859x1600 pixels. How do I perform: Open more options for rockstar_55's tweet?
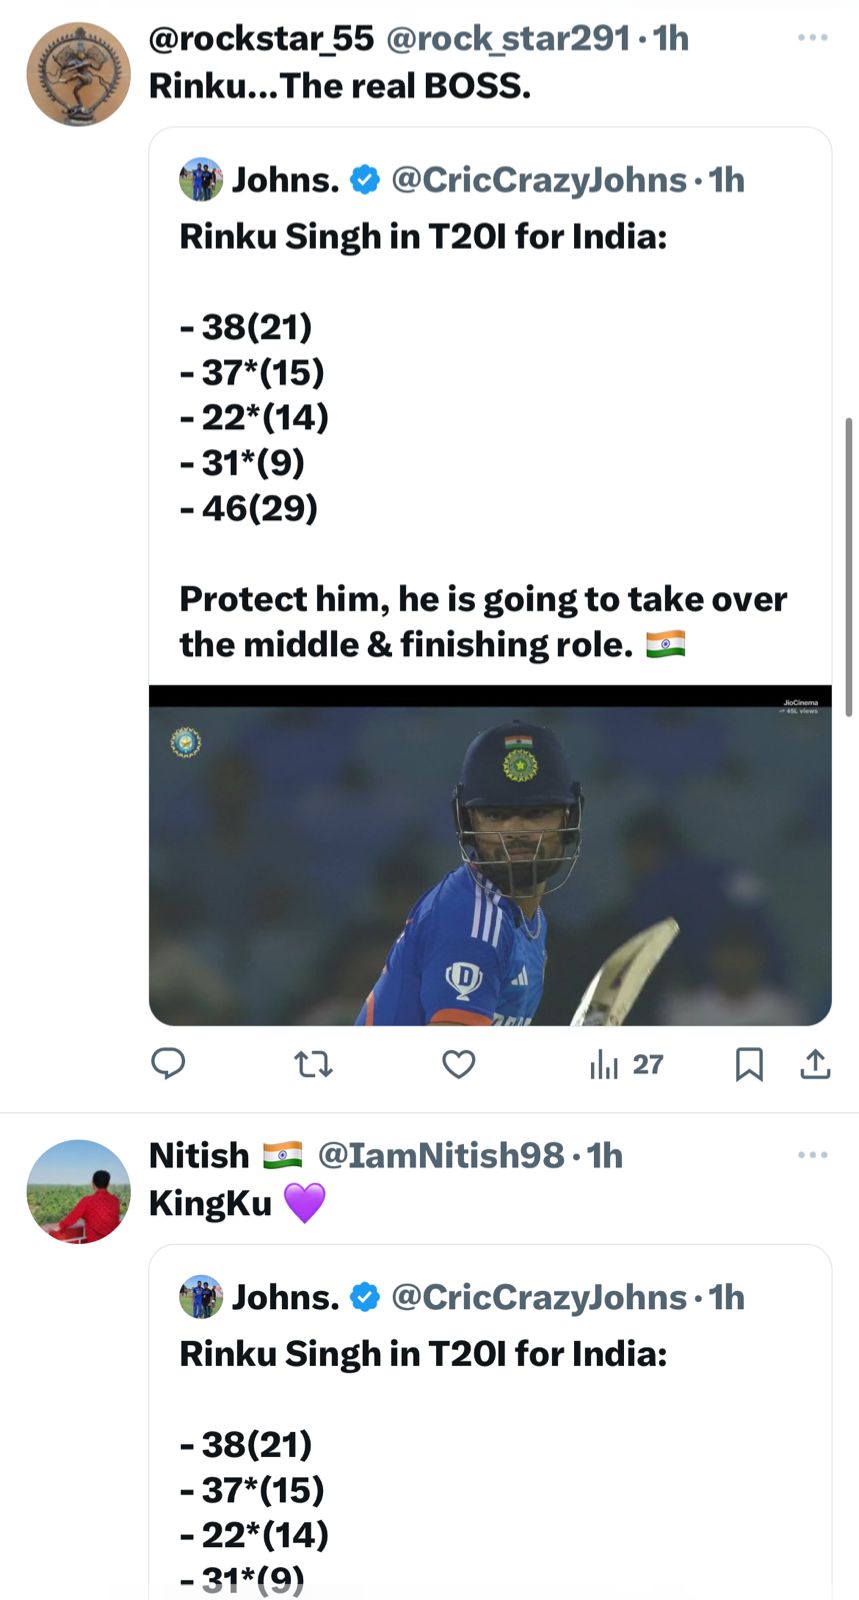point(812,38)
